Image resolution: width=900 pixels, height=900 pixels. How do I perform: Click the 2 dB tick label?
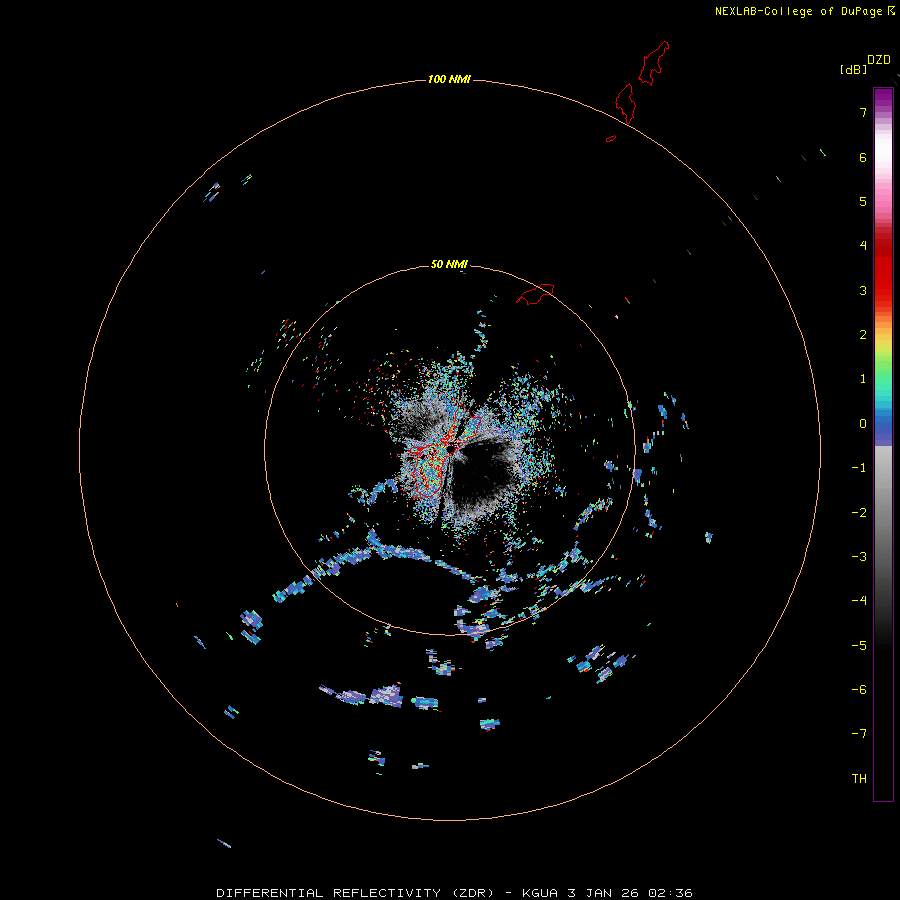tap(863, 335)
